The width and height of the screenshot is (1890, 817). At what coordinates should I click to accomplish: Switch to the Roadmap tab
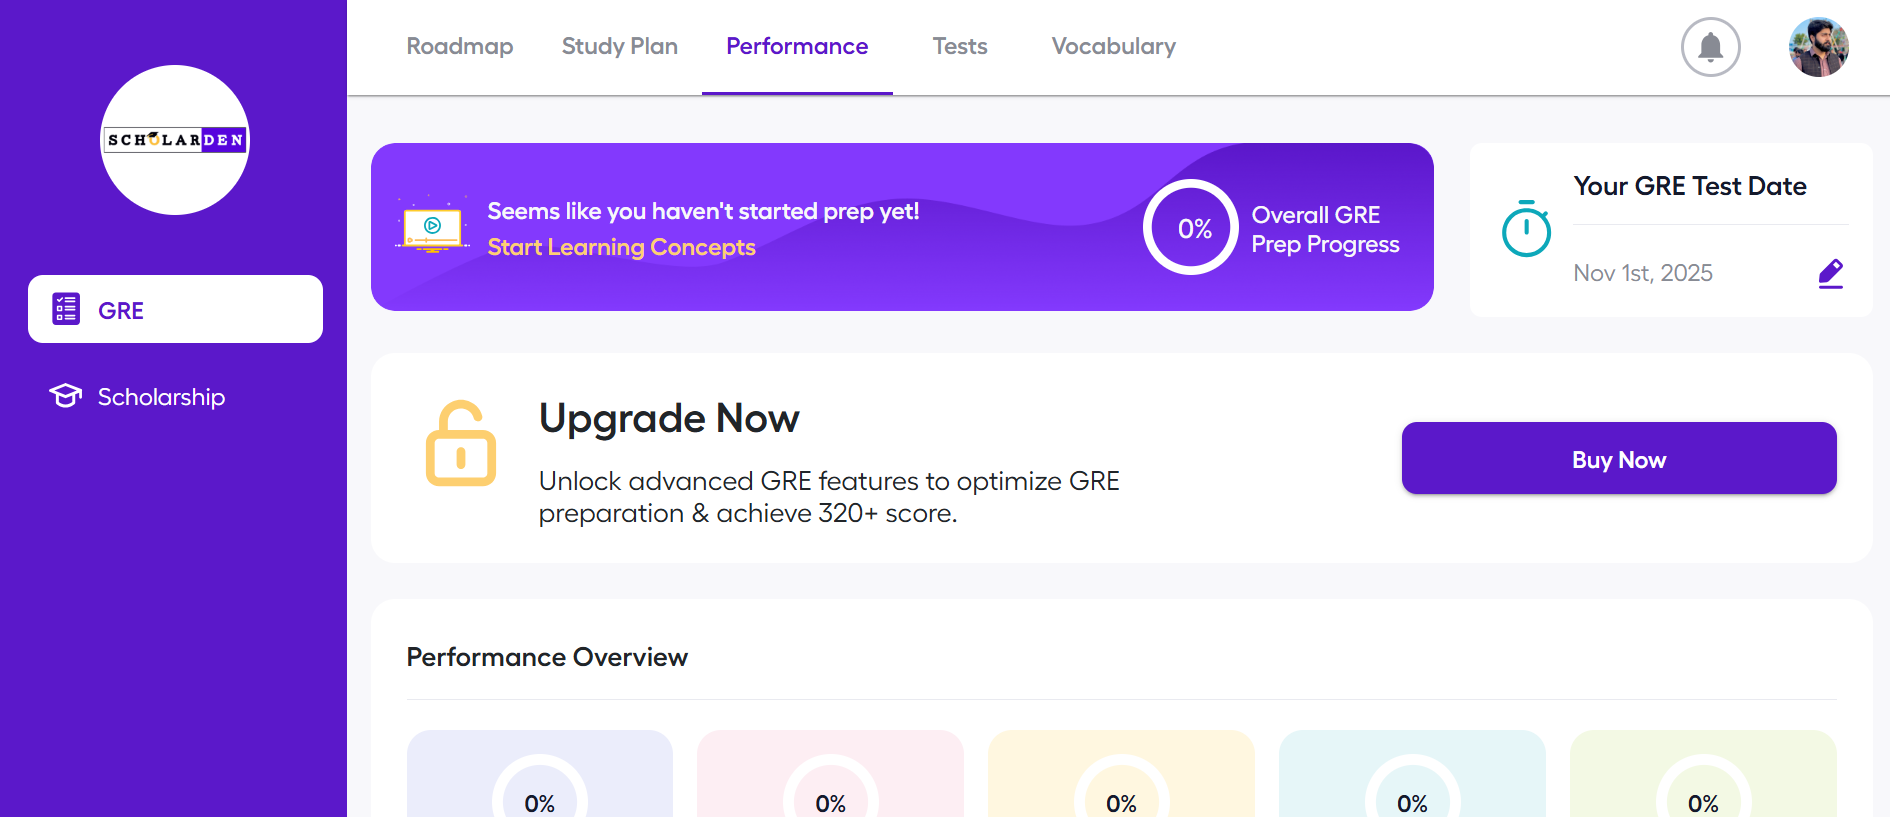[x=459, y=46]
